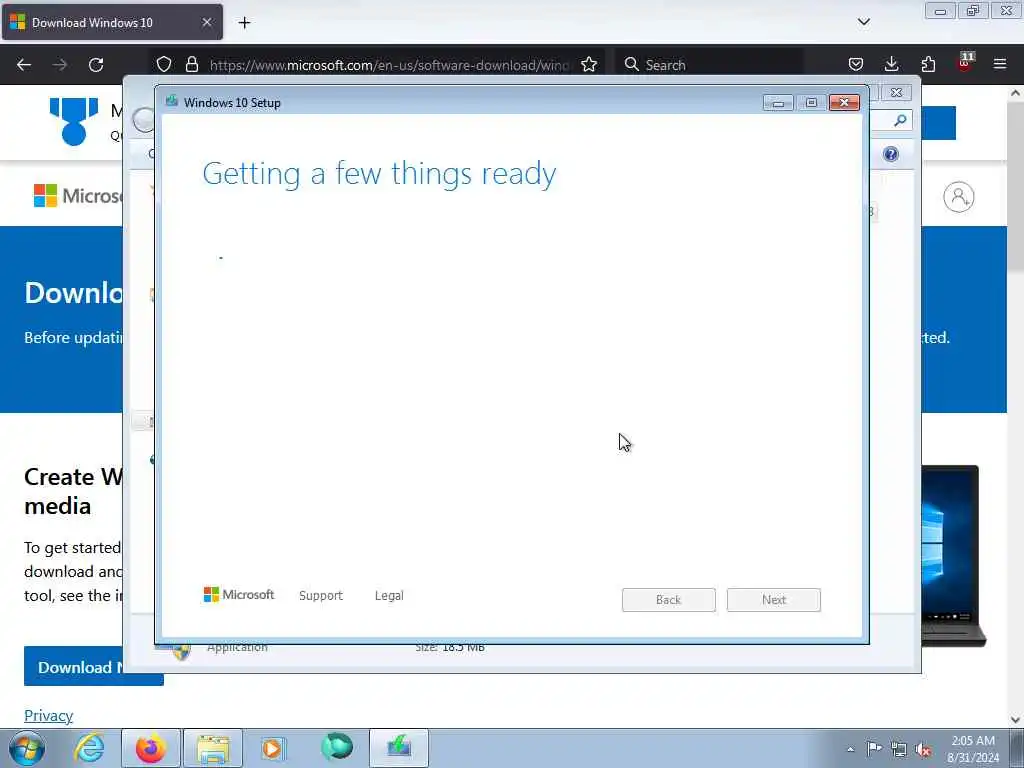This screenshot has height=768, width=1024.
Task: Click the Back button in Setup
Action: (669, 600)
